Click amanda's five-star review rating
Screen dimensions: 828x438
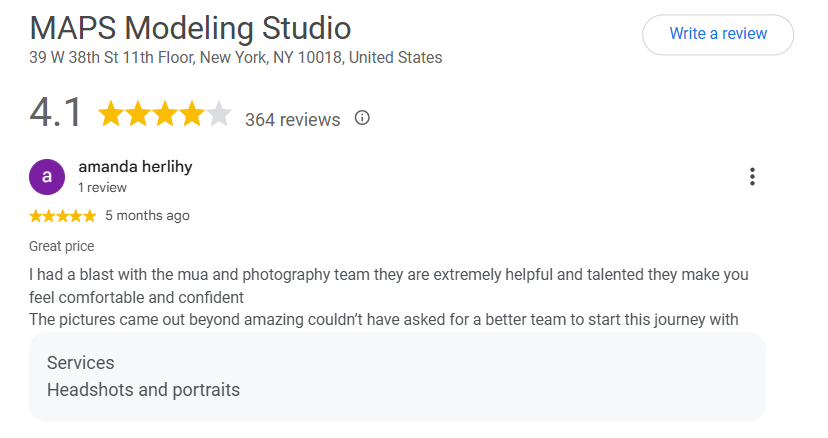pyautogui.click(x=63, y=216)
